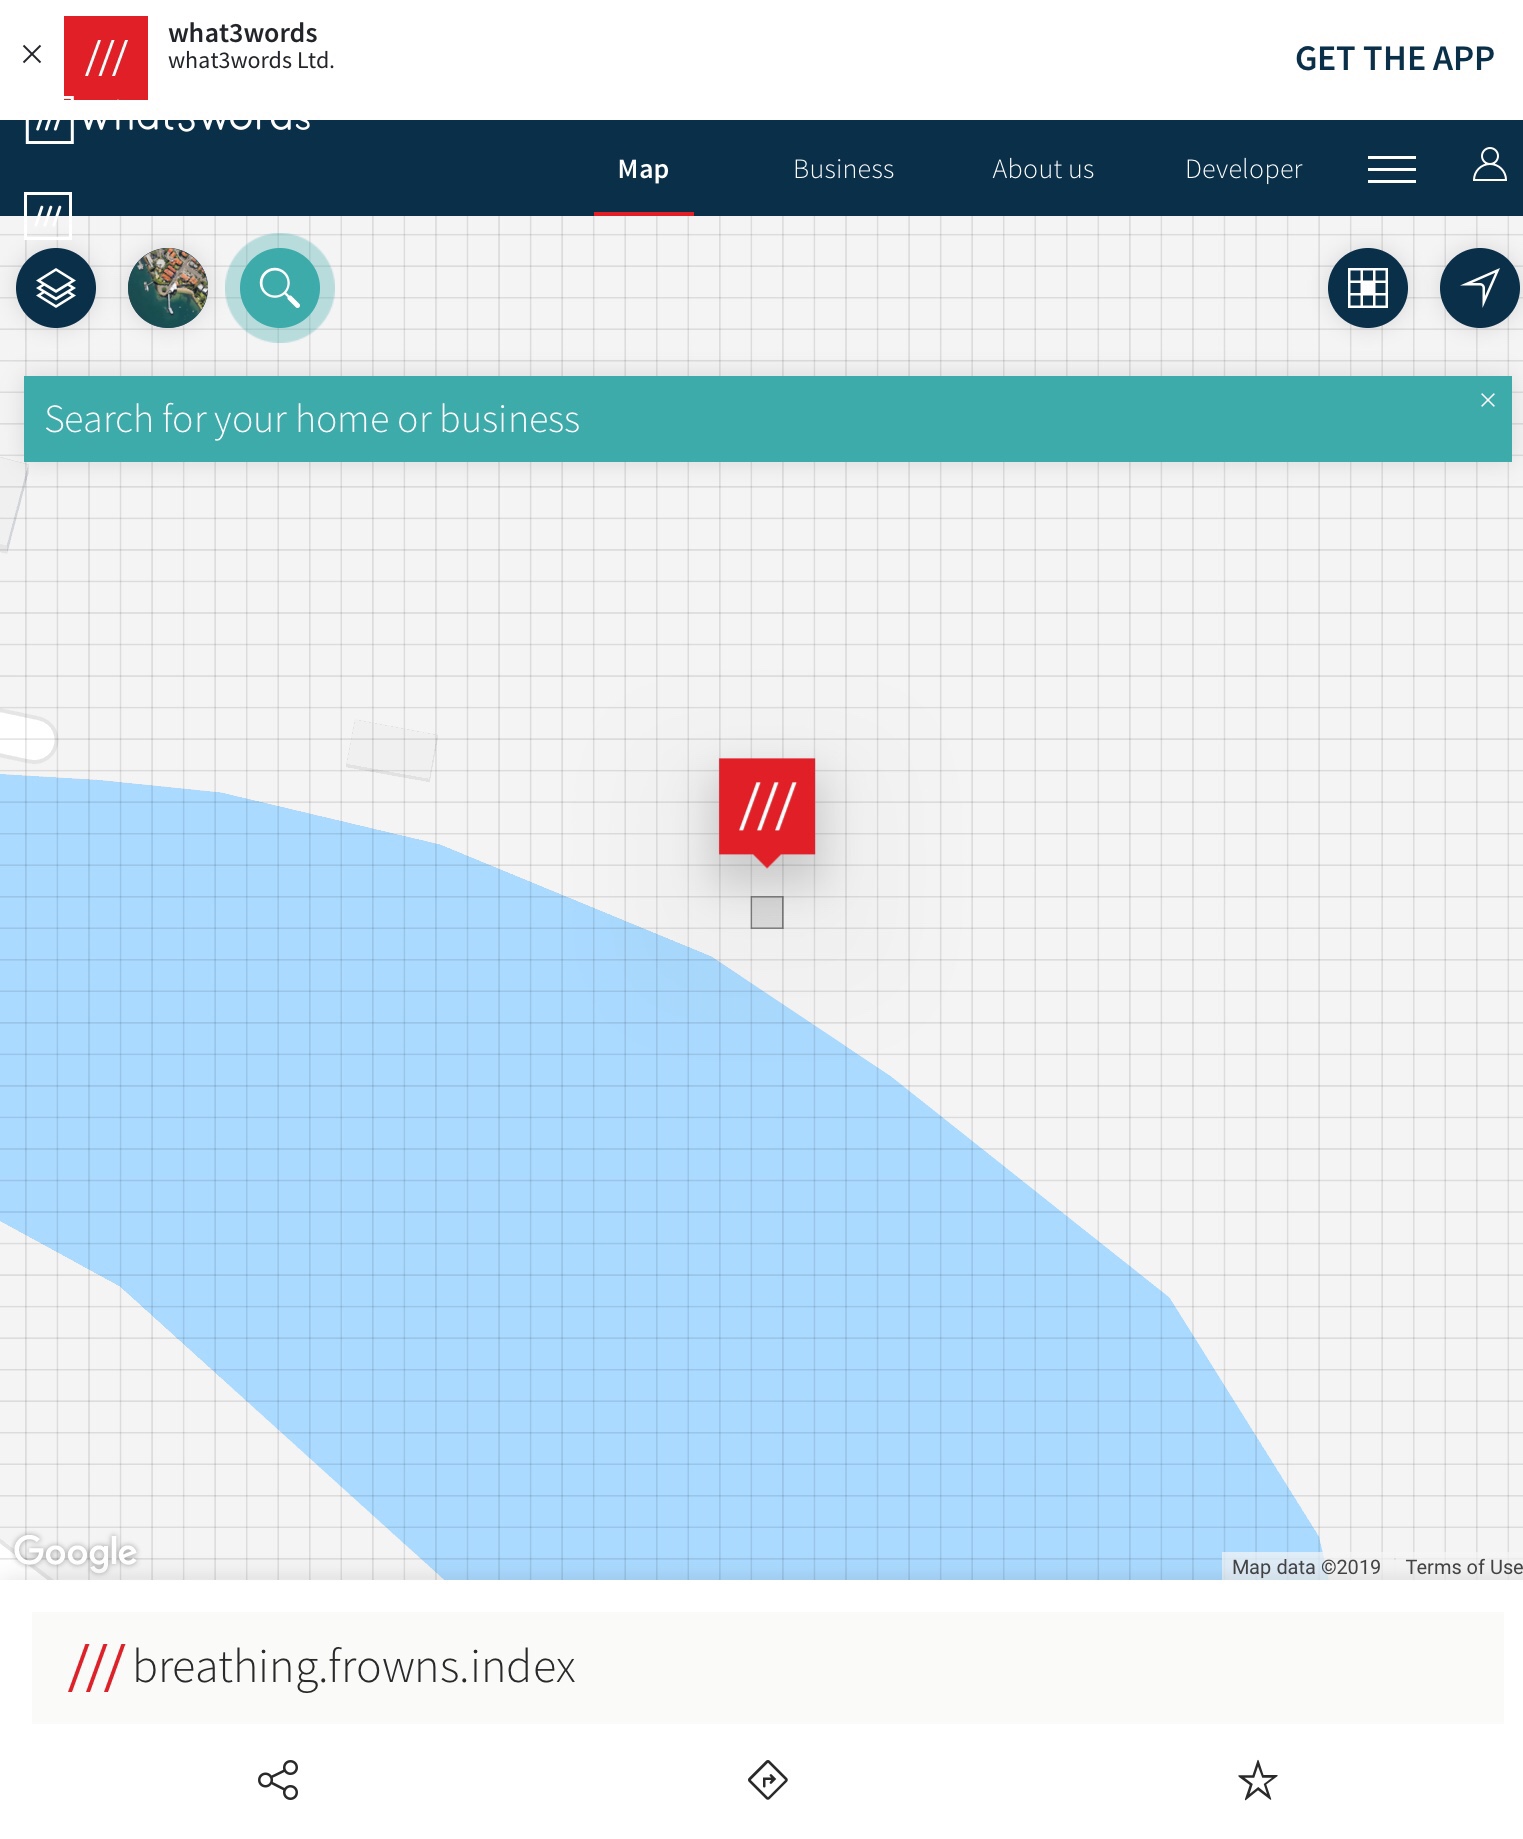Open the map layers button
Image resolution: width=1523 pixels, height=1839 pixels.
(56, 288)
